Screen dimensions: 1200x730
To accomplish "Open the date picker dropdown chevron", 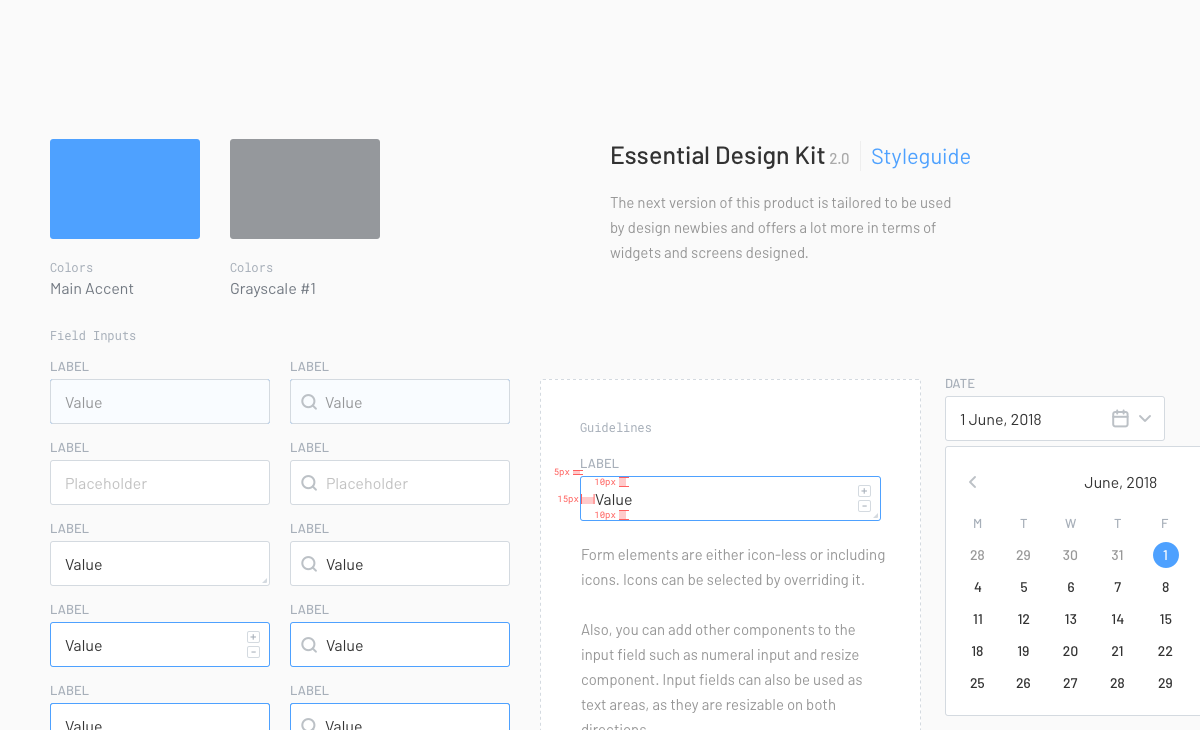I will click(x=1147, y=418).
